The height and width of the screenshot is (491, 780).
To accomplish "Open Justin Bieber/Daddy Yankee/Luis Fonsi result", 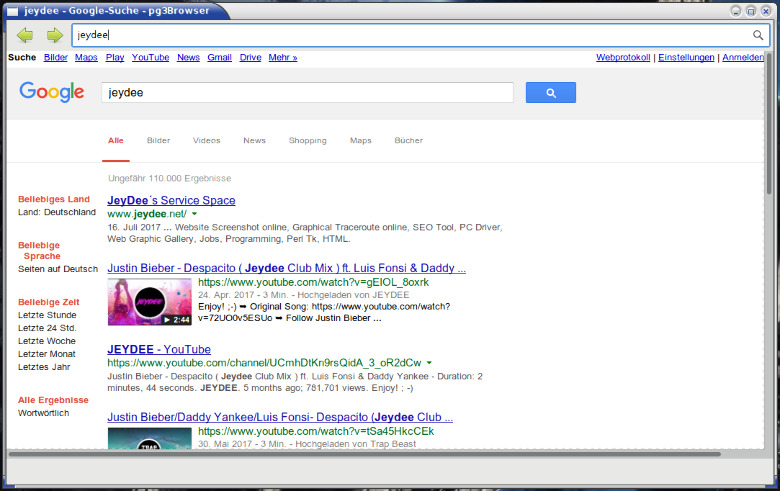I will 280,417.
